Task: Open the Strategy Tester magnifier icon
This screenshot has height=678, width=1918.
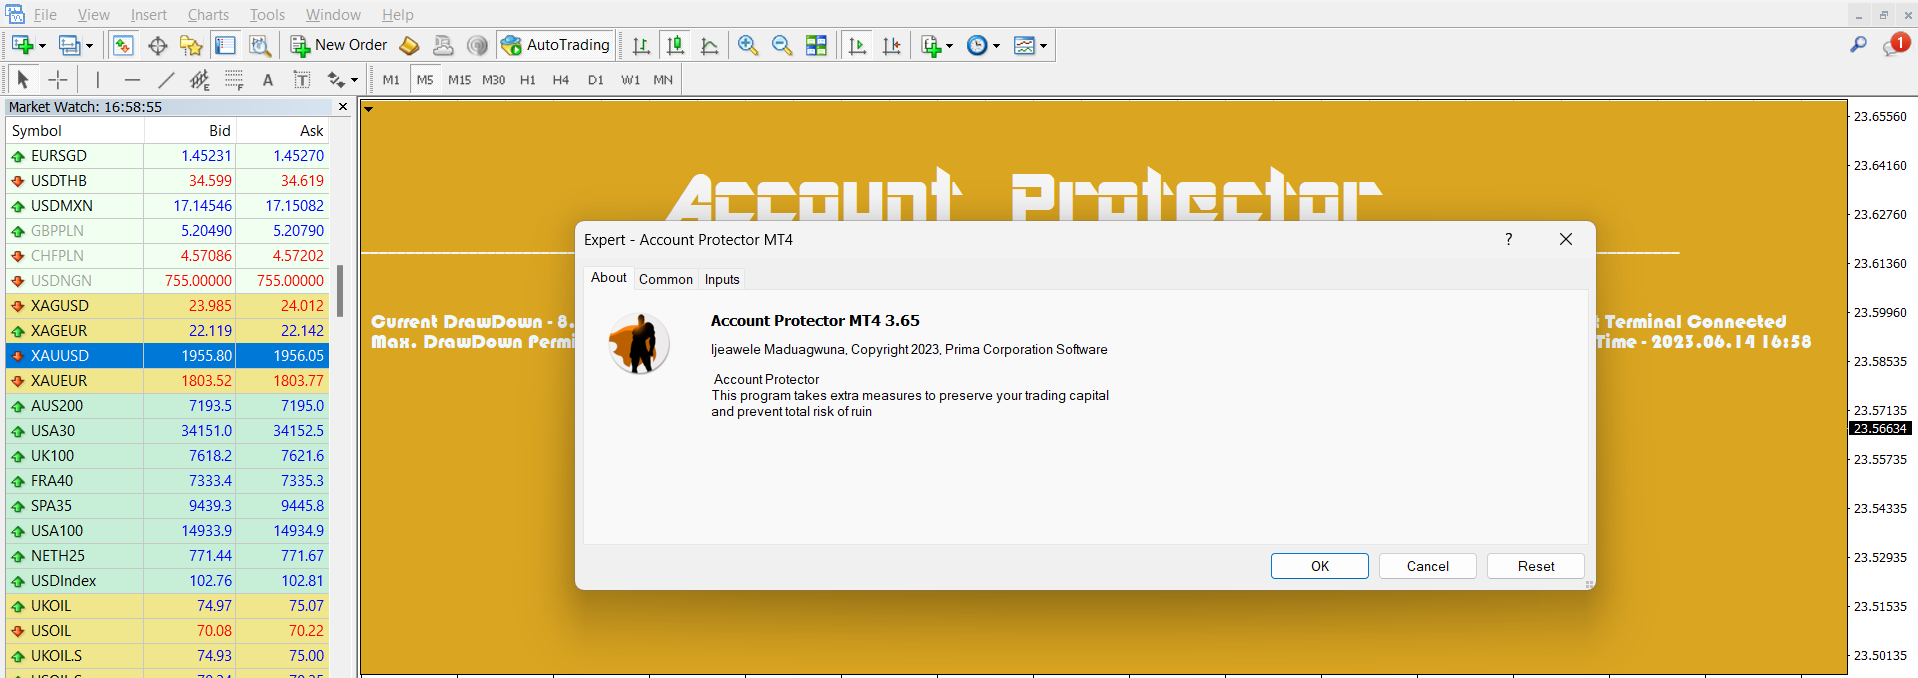Action: (x=260, y=45)
